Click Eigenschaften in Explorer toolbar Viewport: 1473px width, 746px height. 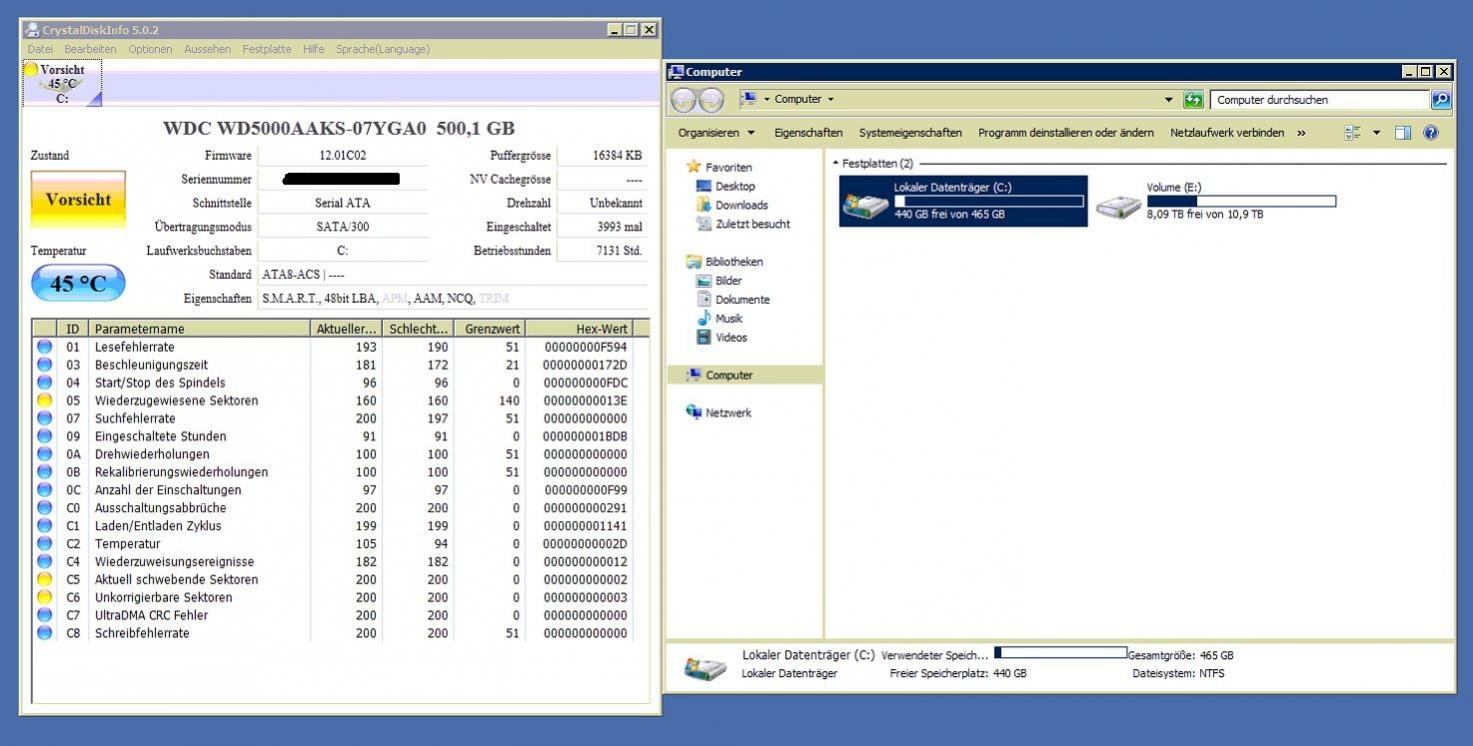[808, 133]
